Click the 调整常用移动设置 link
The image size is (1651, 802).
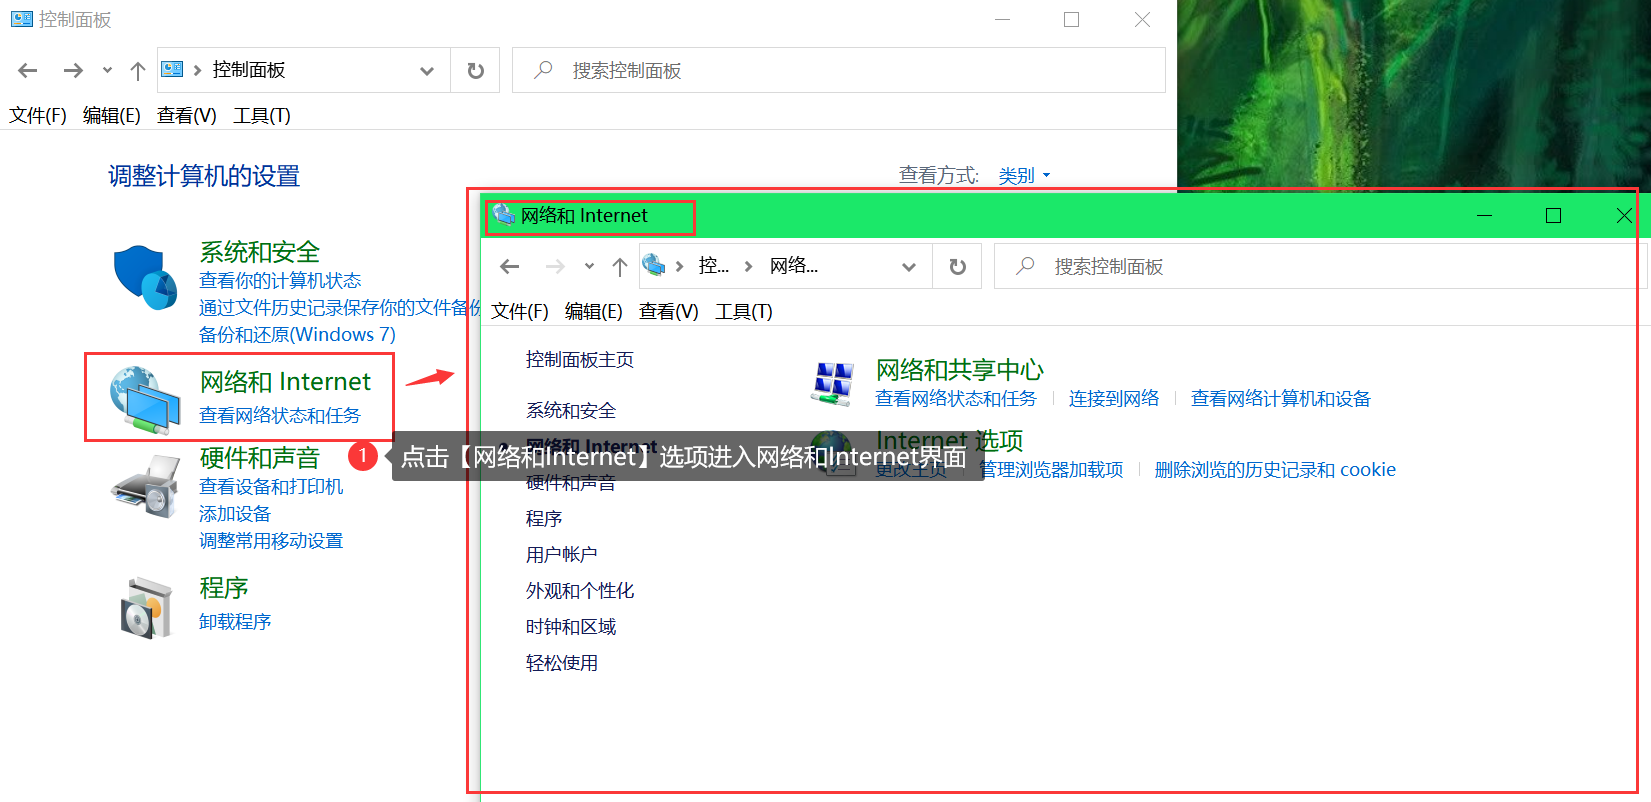[x=271, y=541]
